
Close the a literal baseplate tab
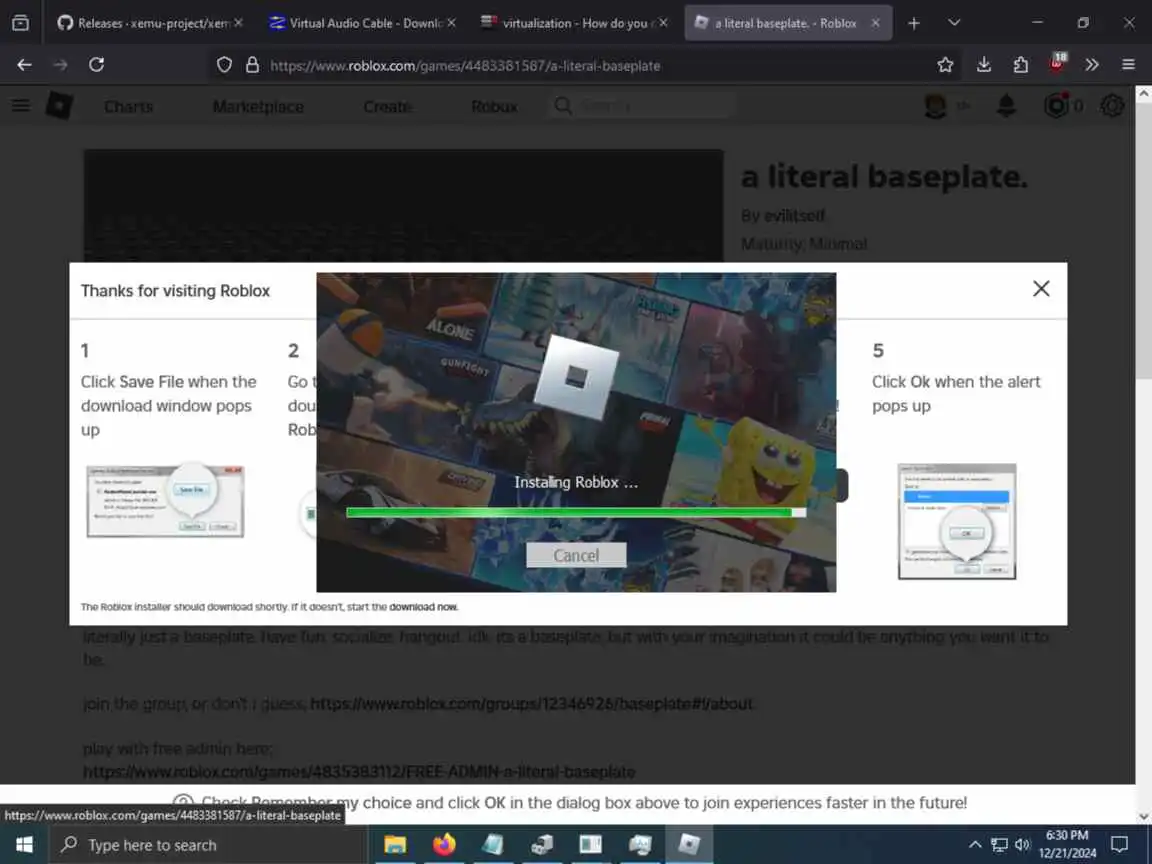[876, 23]
